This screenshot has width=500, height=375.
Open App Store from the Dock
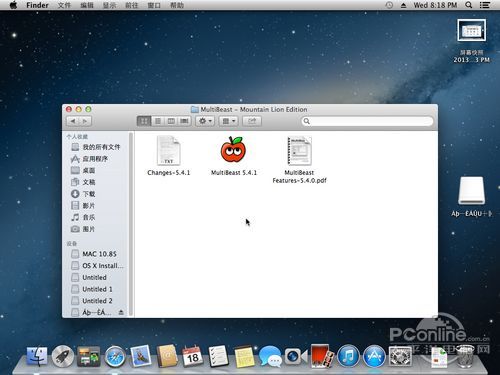point(374,356)
